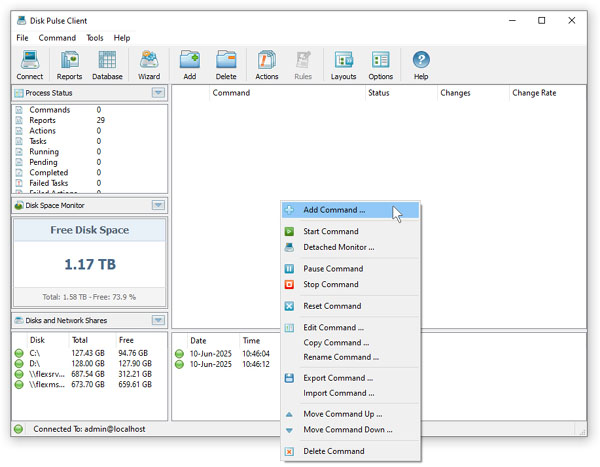Open the Database toolbar icon
Viewport: 600px width, 467px height.
[107, 65]
